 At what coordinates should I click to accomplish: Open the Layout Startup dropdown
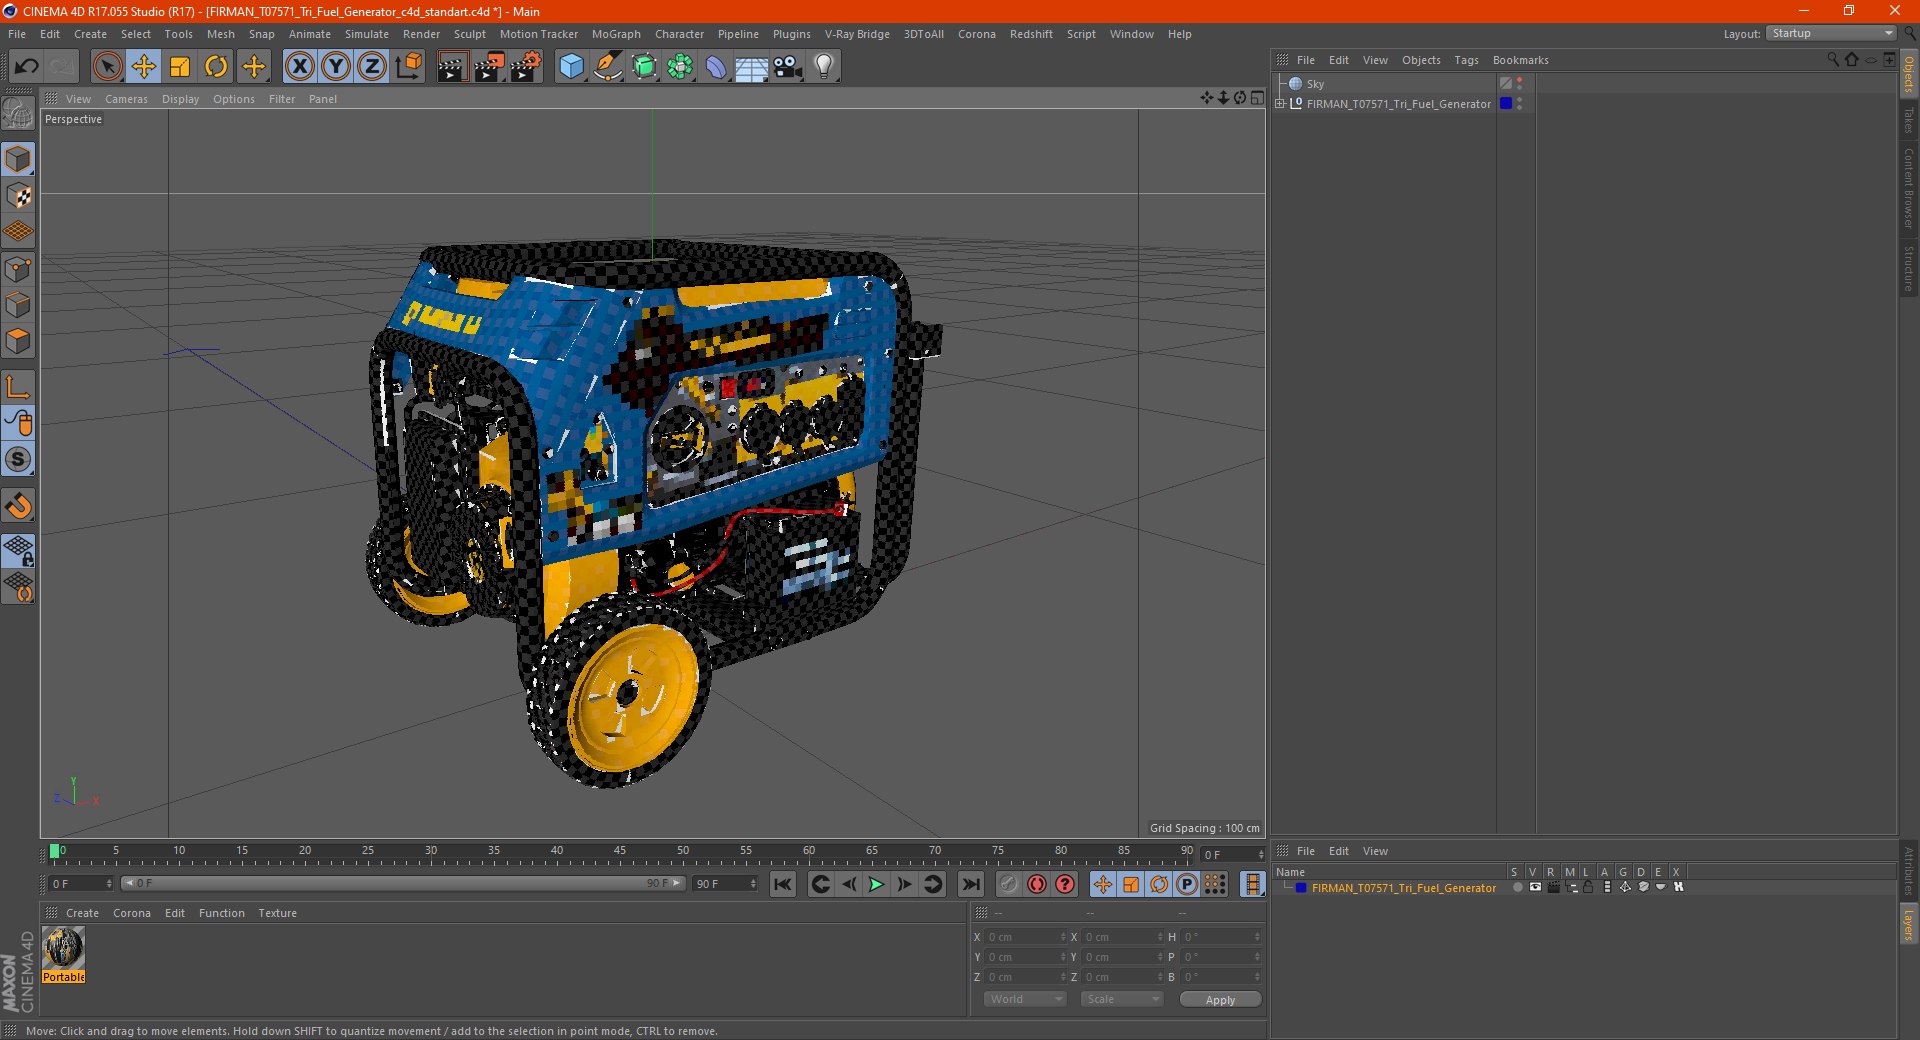click(1831, 34)
